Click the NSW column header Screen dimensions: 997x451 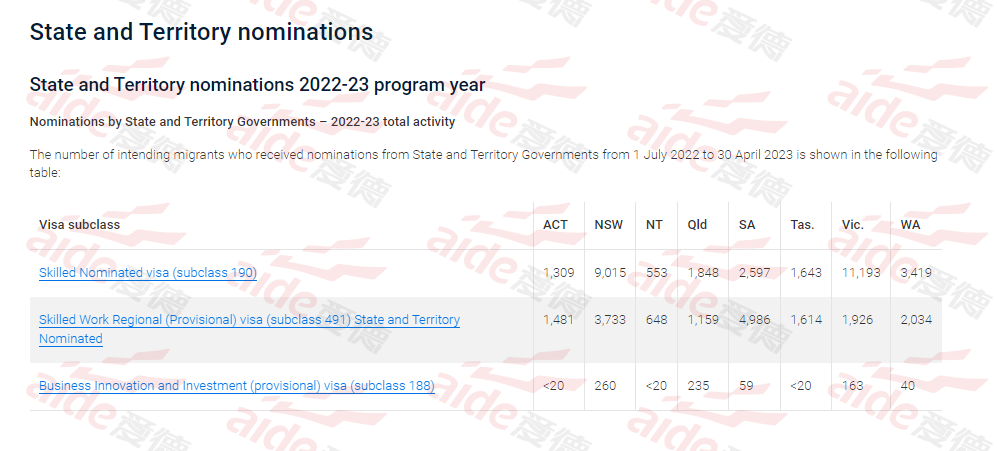609,225
